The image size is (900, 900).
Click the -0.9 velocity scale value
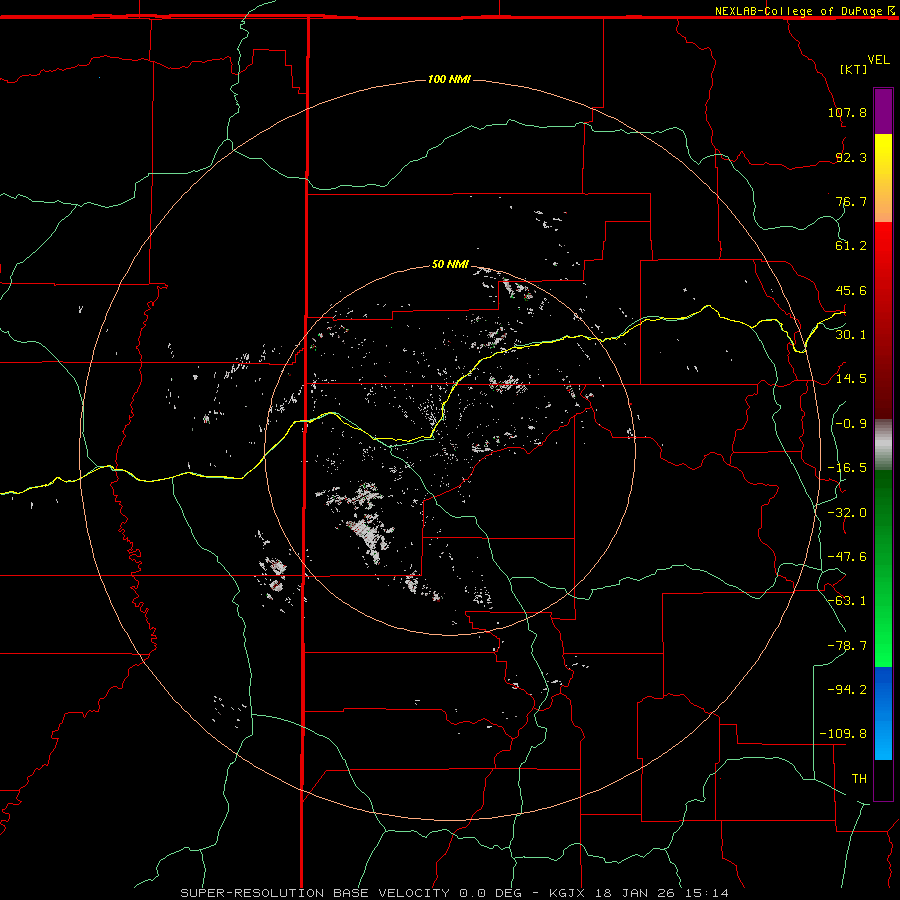click(x=851, y=424)
